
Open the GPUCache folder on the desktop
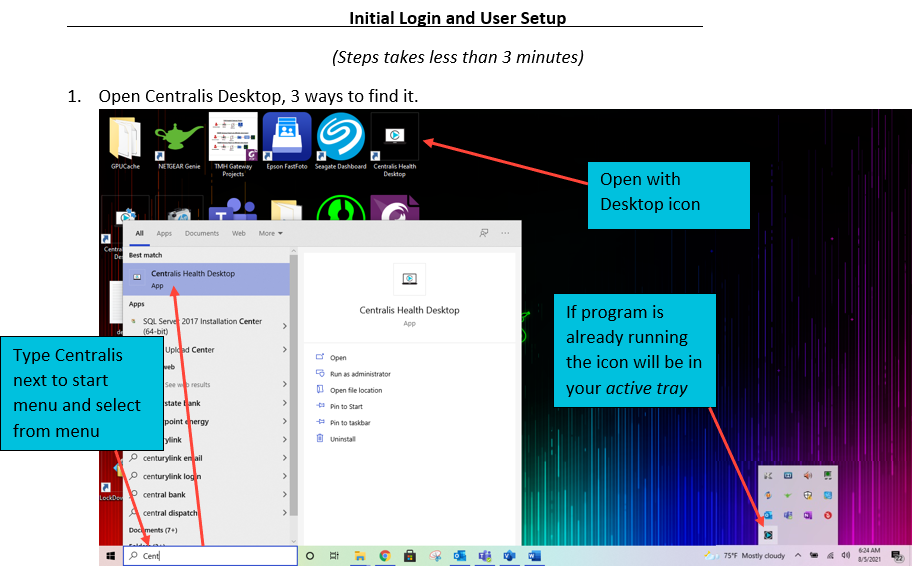click(x=125, y=142)
